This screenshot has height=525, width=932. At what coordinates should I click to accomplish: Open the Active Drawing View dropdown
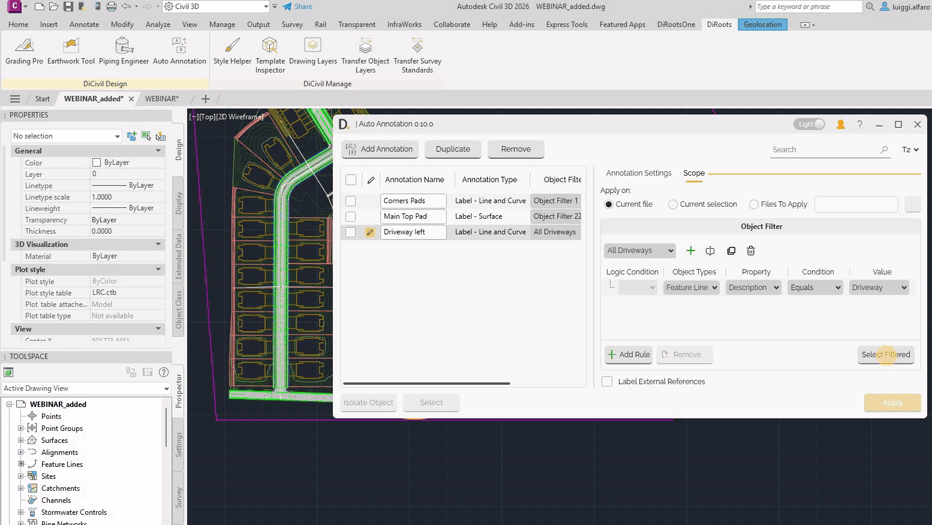tap(86, 388)
